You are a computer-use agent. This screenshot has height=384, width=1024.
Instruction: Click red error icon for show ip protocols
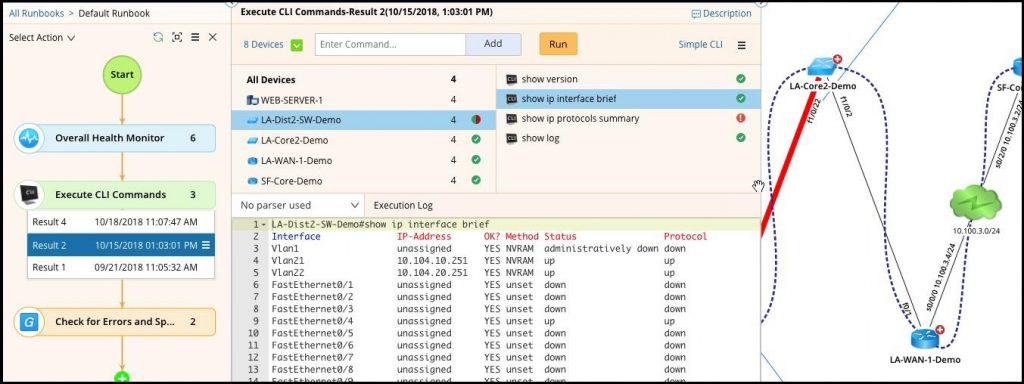[741, 118]
